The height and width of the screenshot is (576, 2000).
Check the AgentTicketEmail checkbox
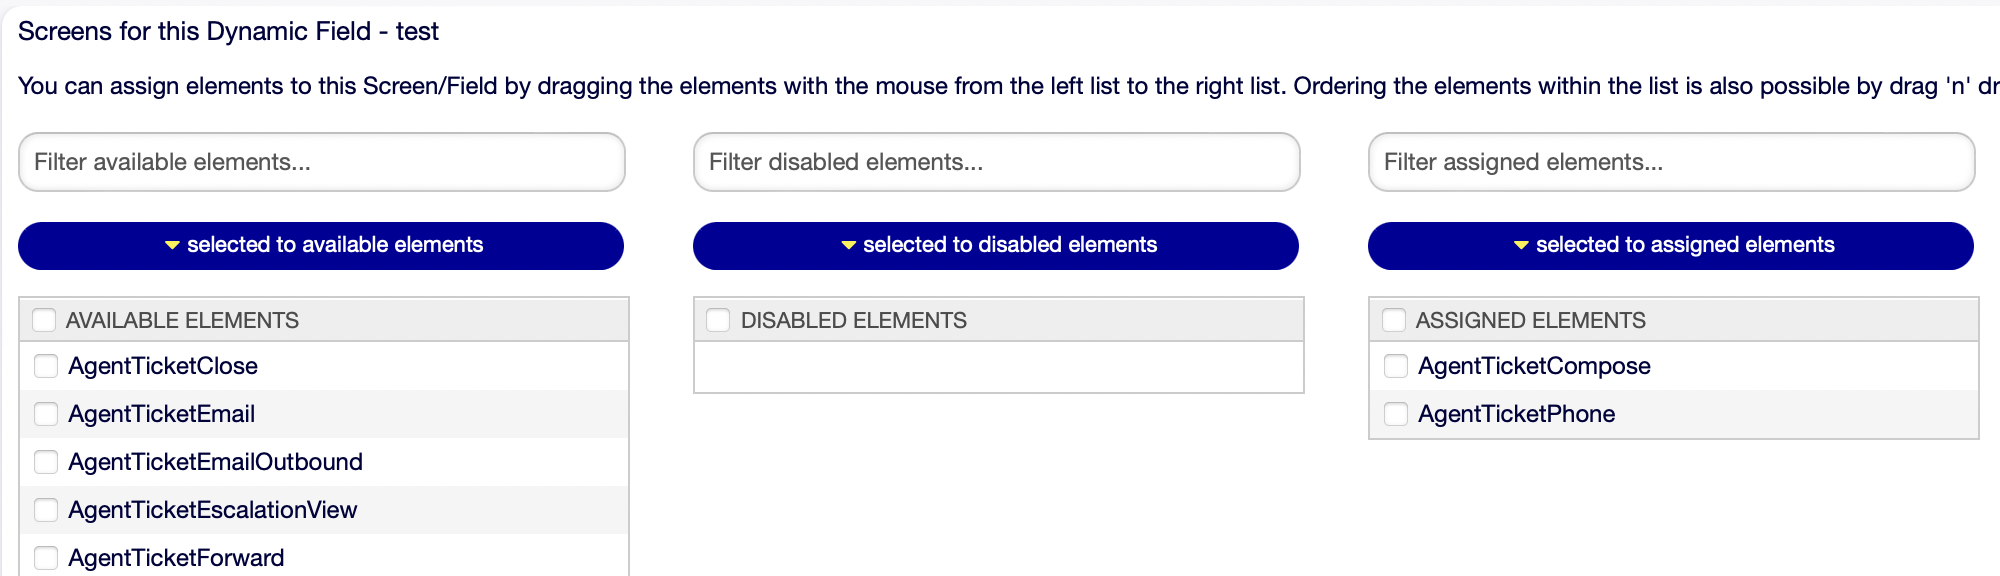[x=45, y=414]
